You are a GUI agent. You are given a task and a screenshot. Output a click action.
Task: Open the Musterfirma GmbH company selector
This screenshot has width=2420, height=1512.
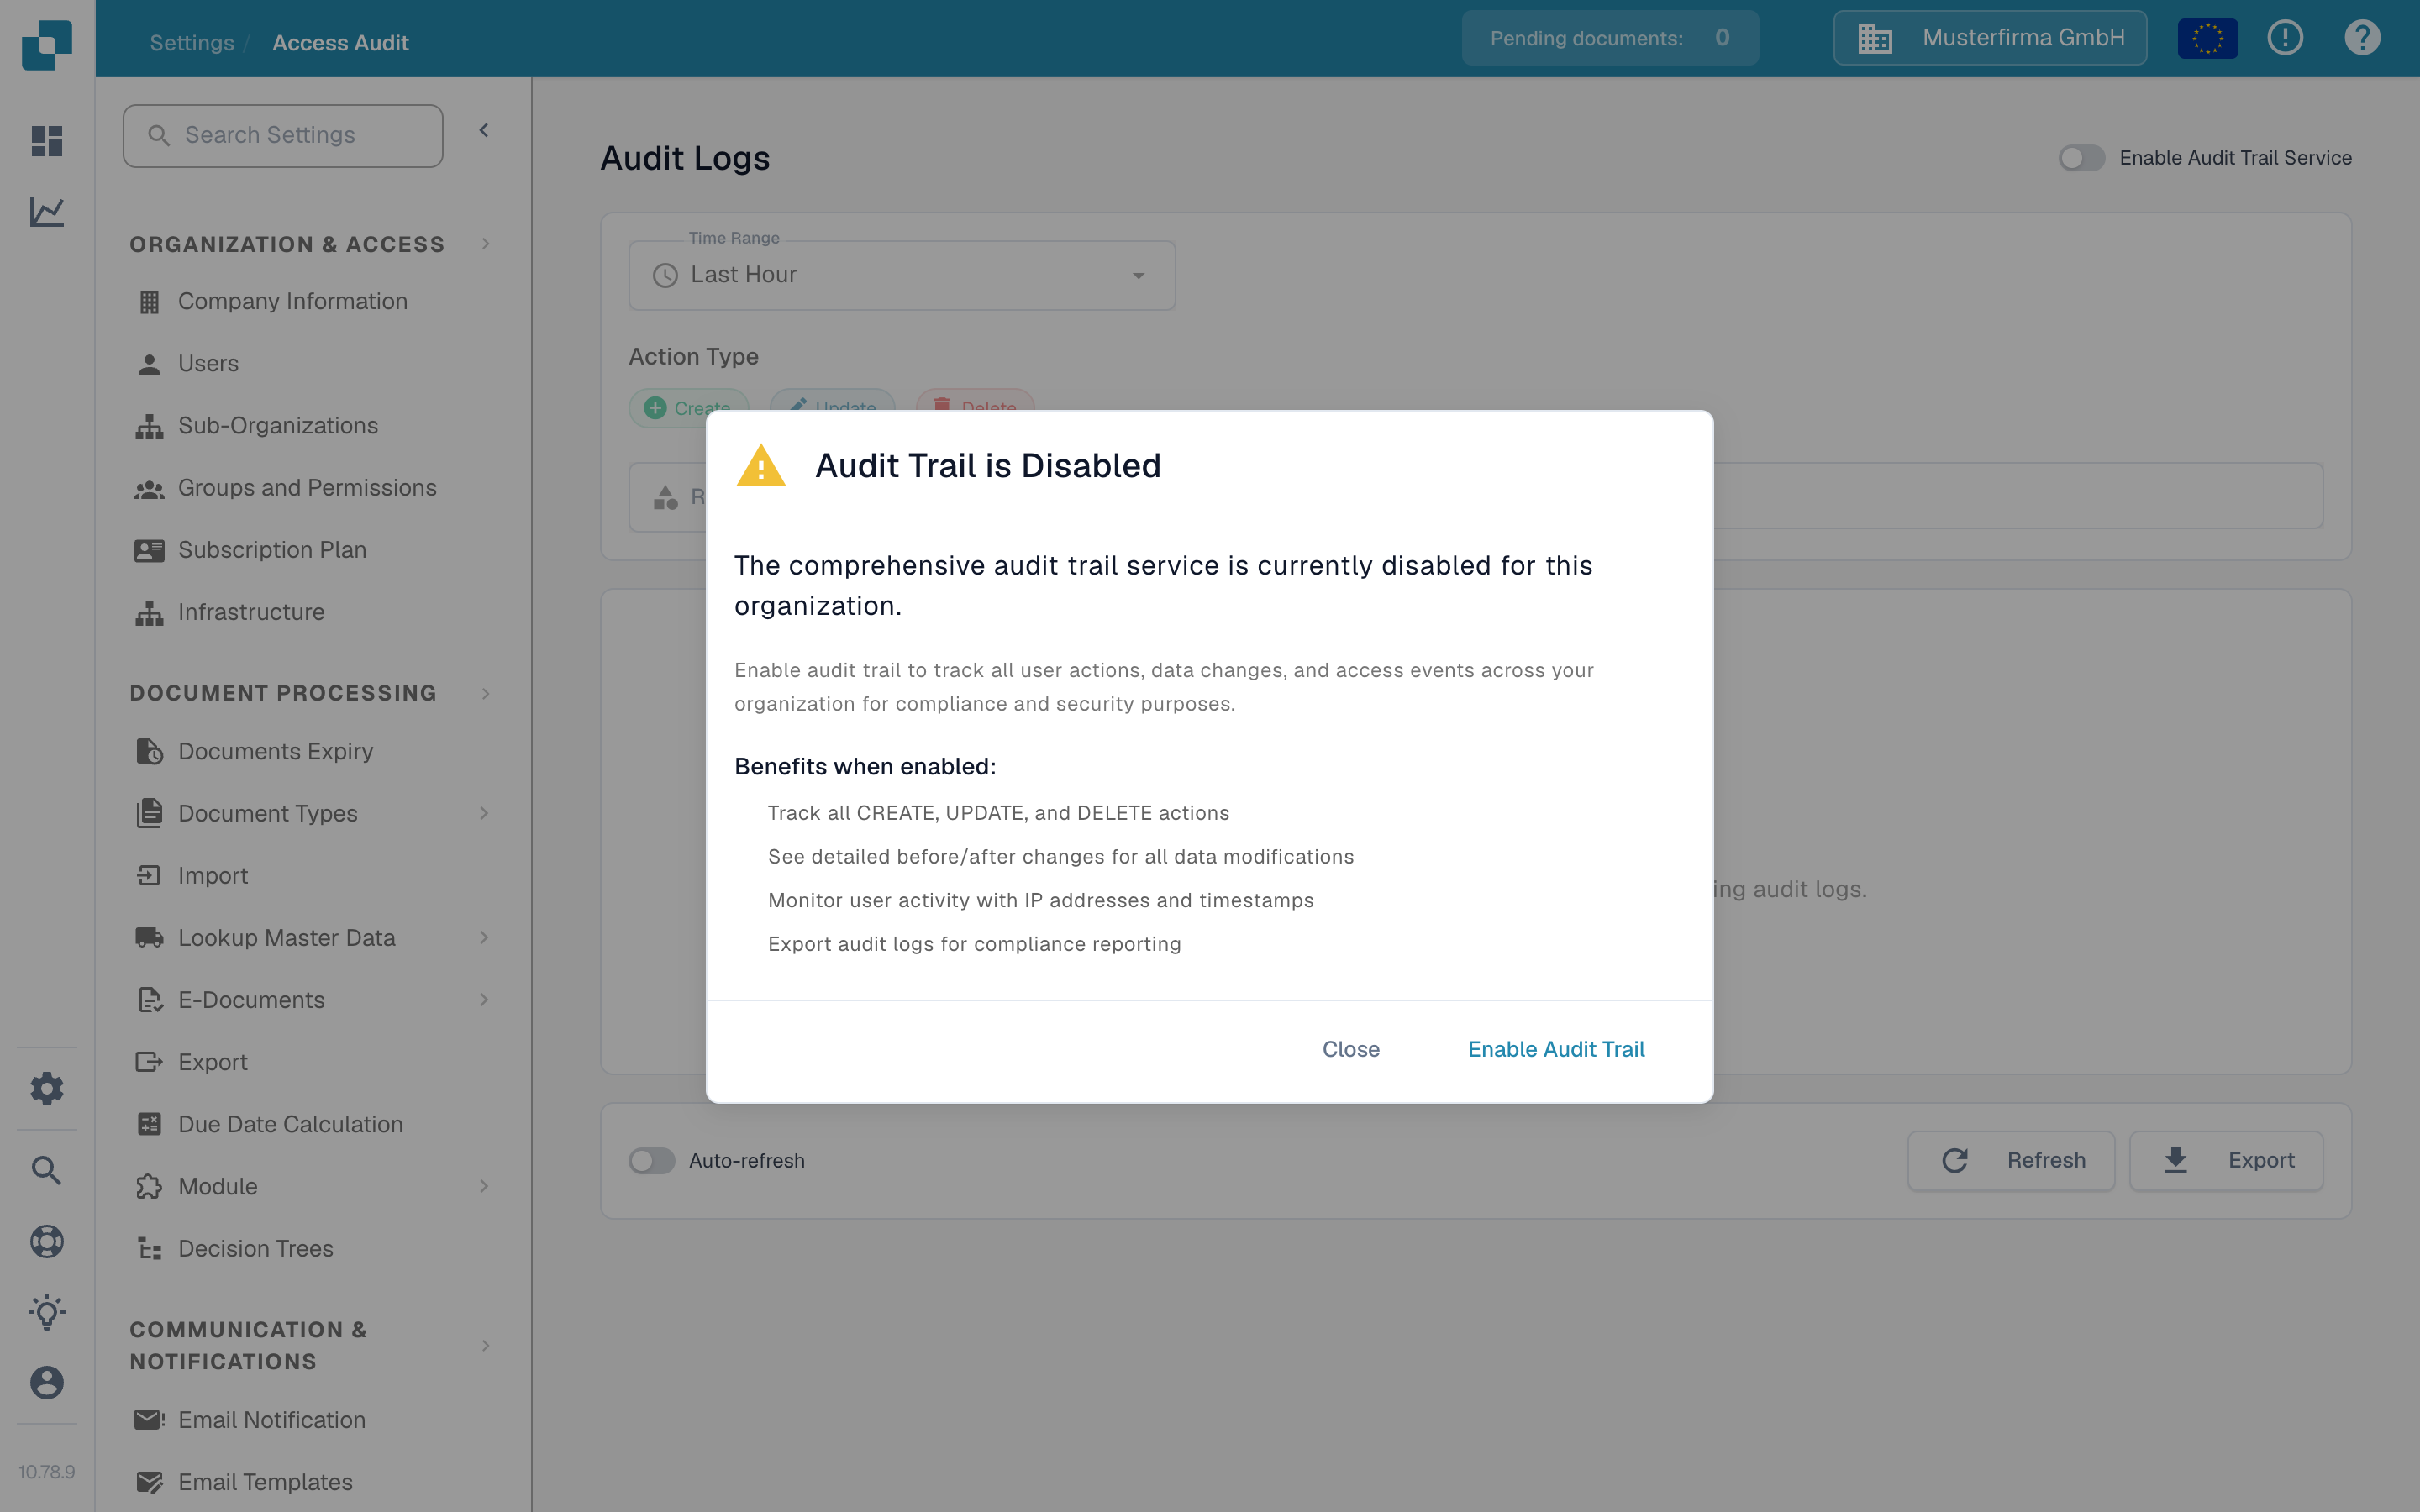pyautogui.click(x=1990, y=38)
